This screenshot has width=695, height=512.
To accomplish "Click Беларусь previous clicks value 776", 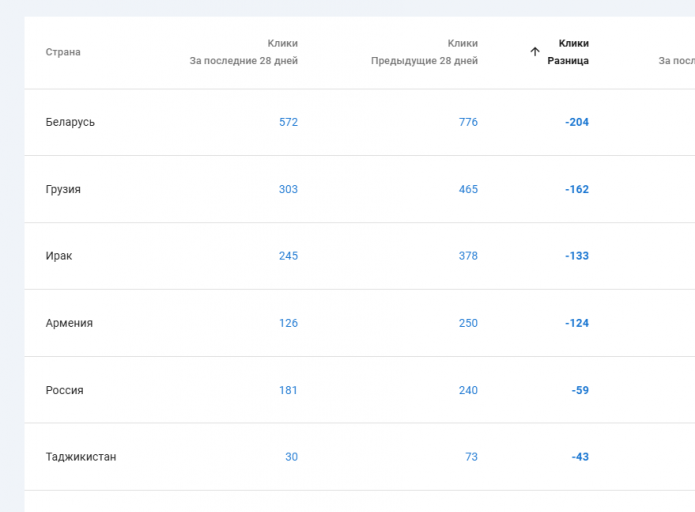I will (468, 122).
